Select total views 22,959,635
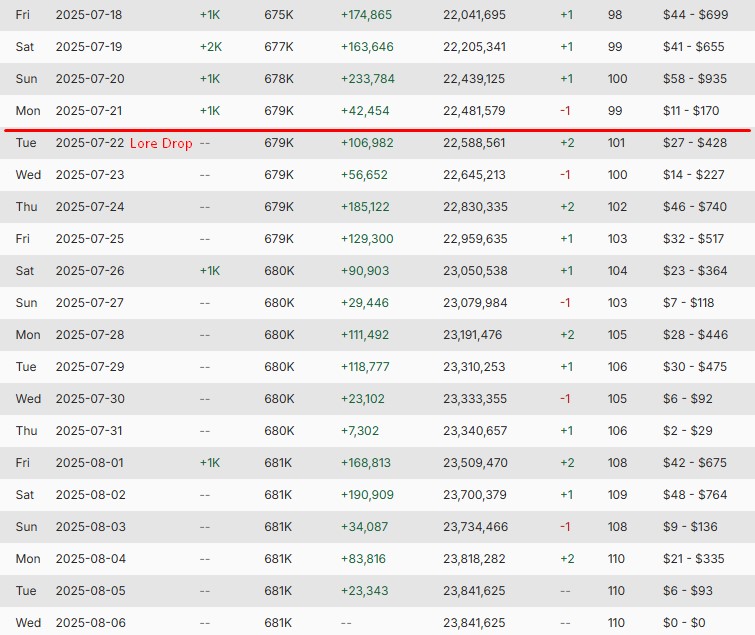The height and width of the screenshot is (635, 755). coord(475,239)
